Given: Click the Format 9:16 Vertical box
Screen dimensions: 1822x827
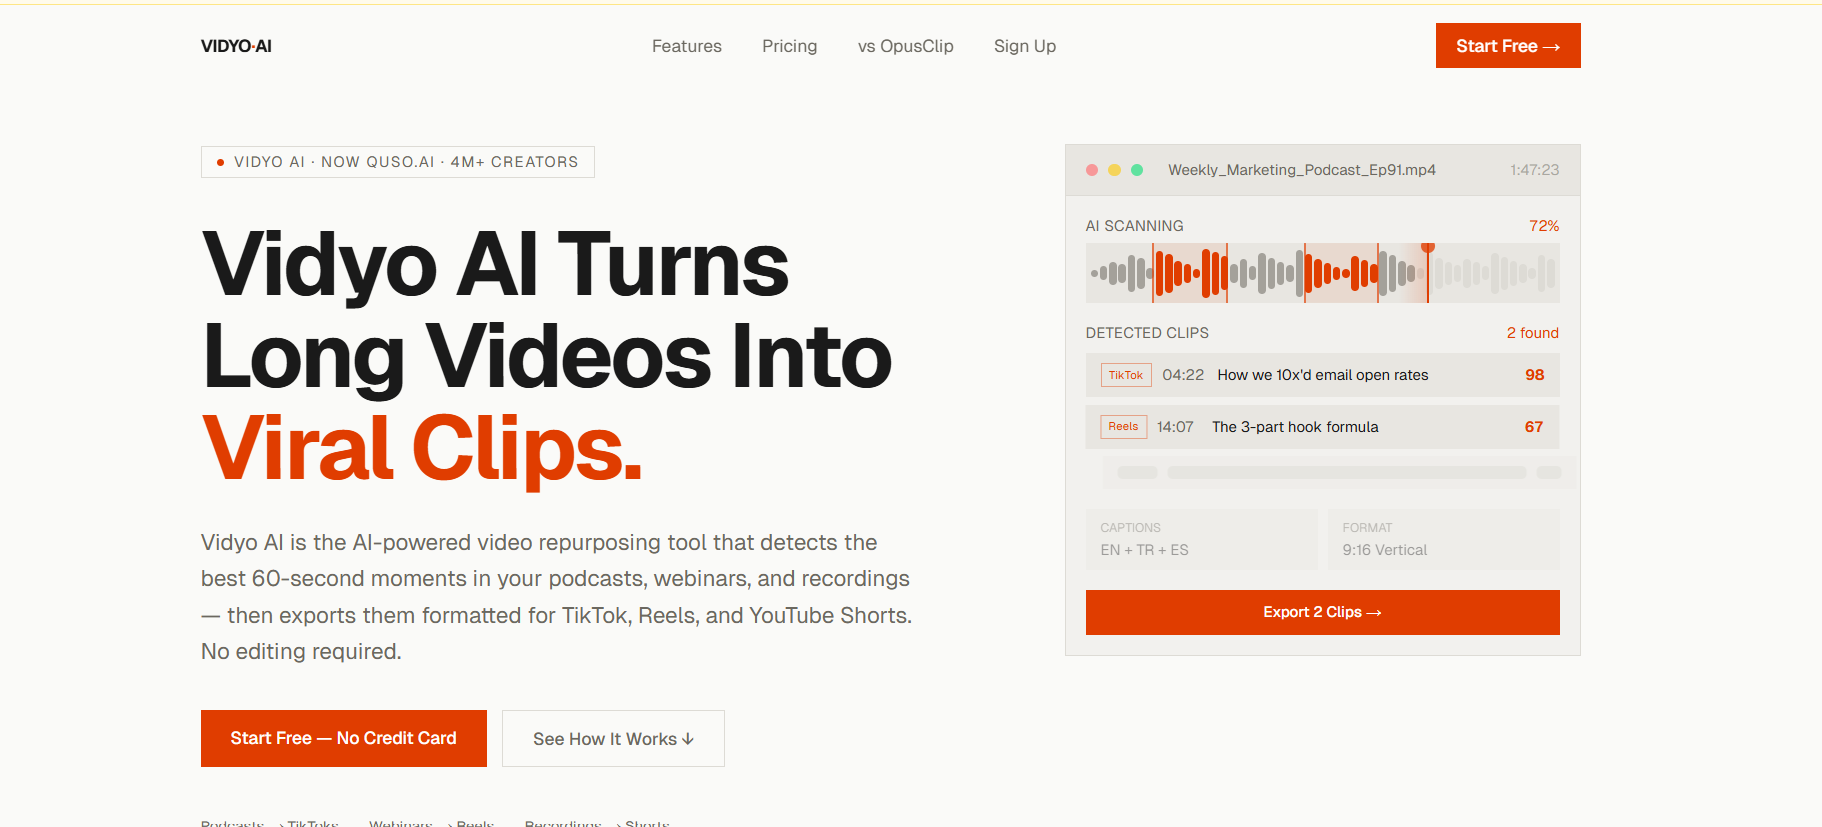Looking at the screenshot, I should pyautogui.click(x=1444, y=540).
